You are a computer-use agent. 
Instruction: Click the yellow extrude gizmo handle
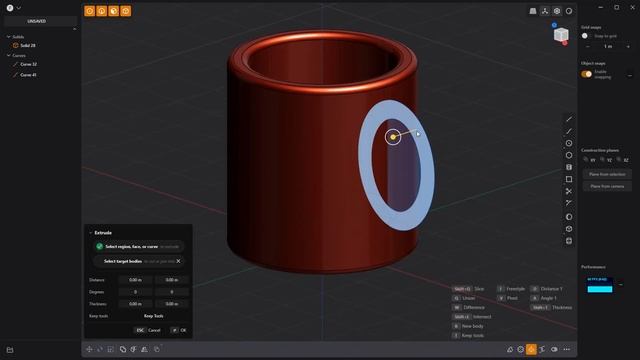coord(393,137)
